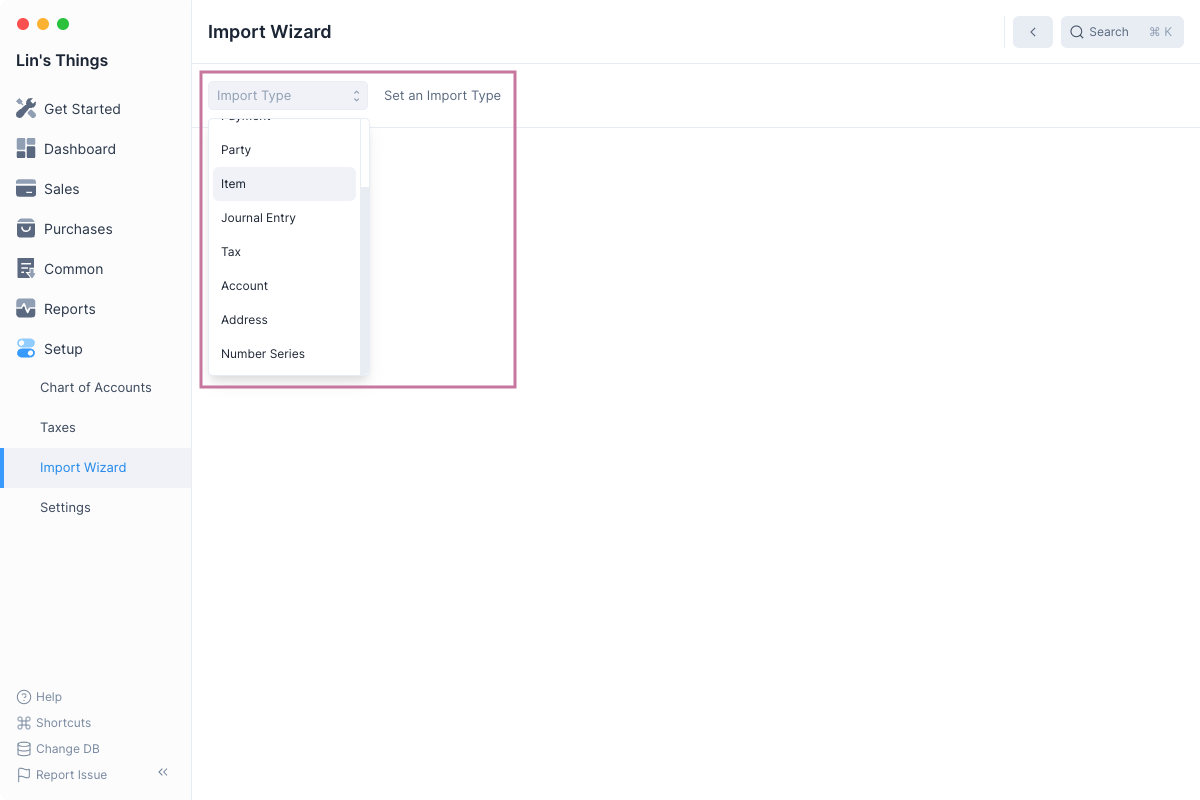
Task: Click the Get Started wrench icon
Action: point(26,109)
